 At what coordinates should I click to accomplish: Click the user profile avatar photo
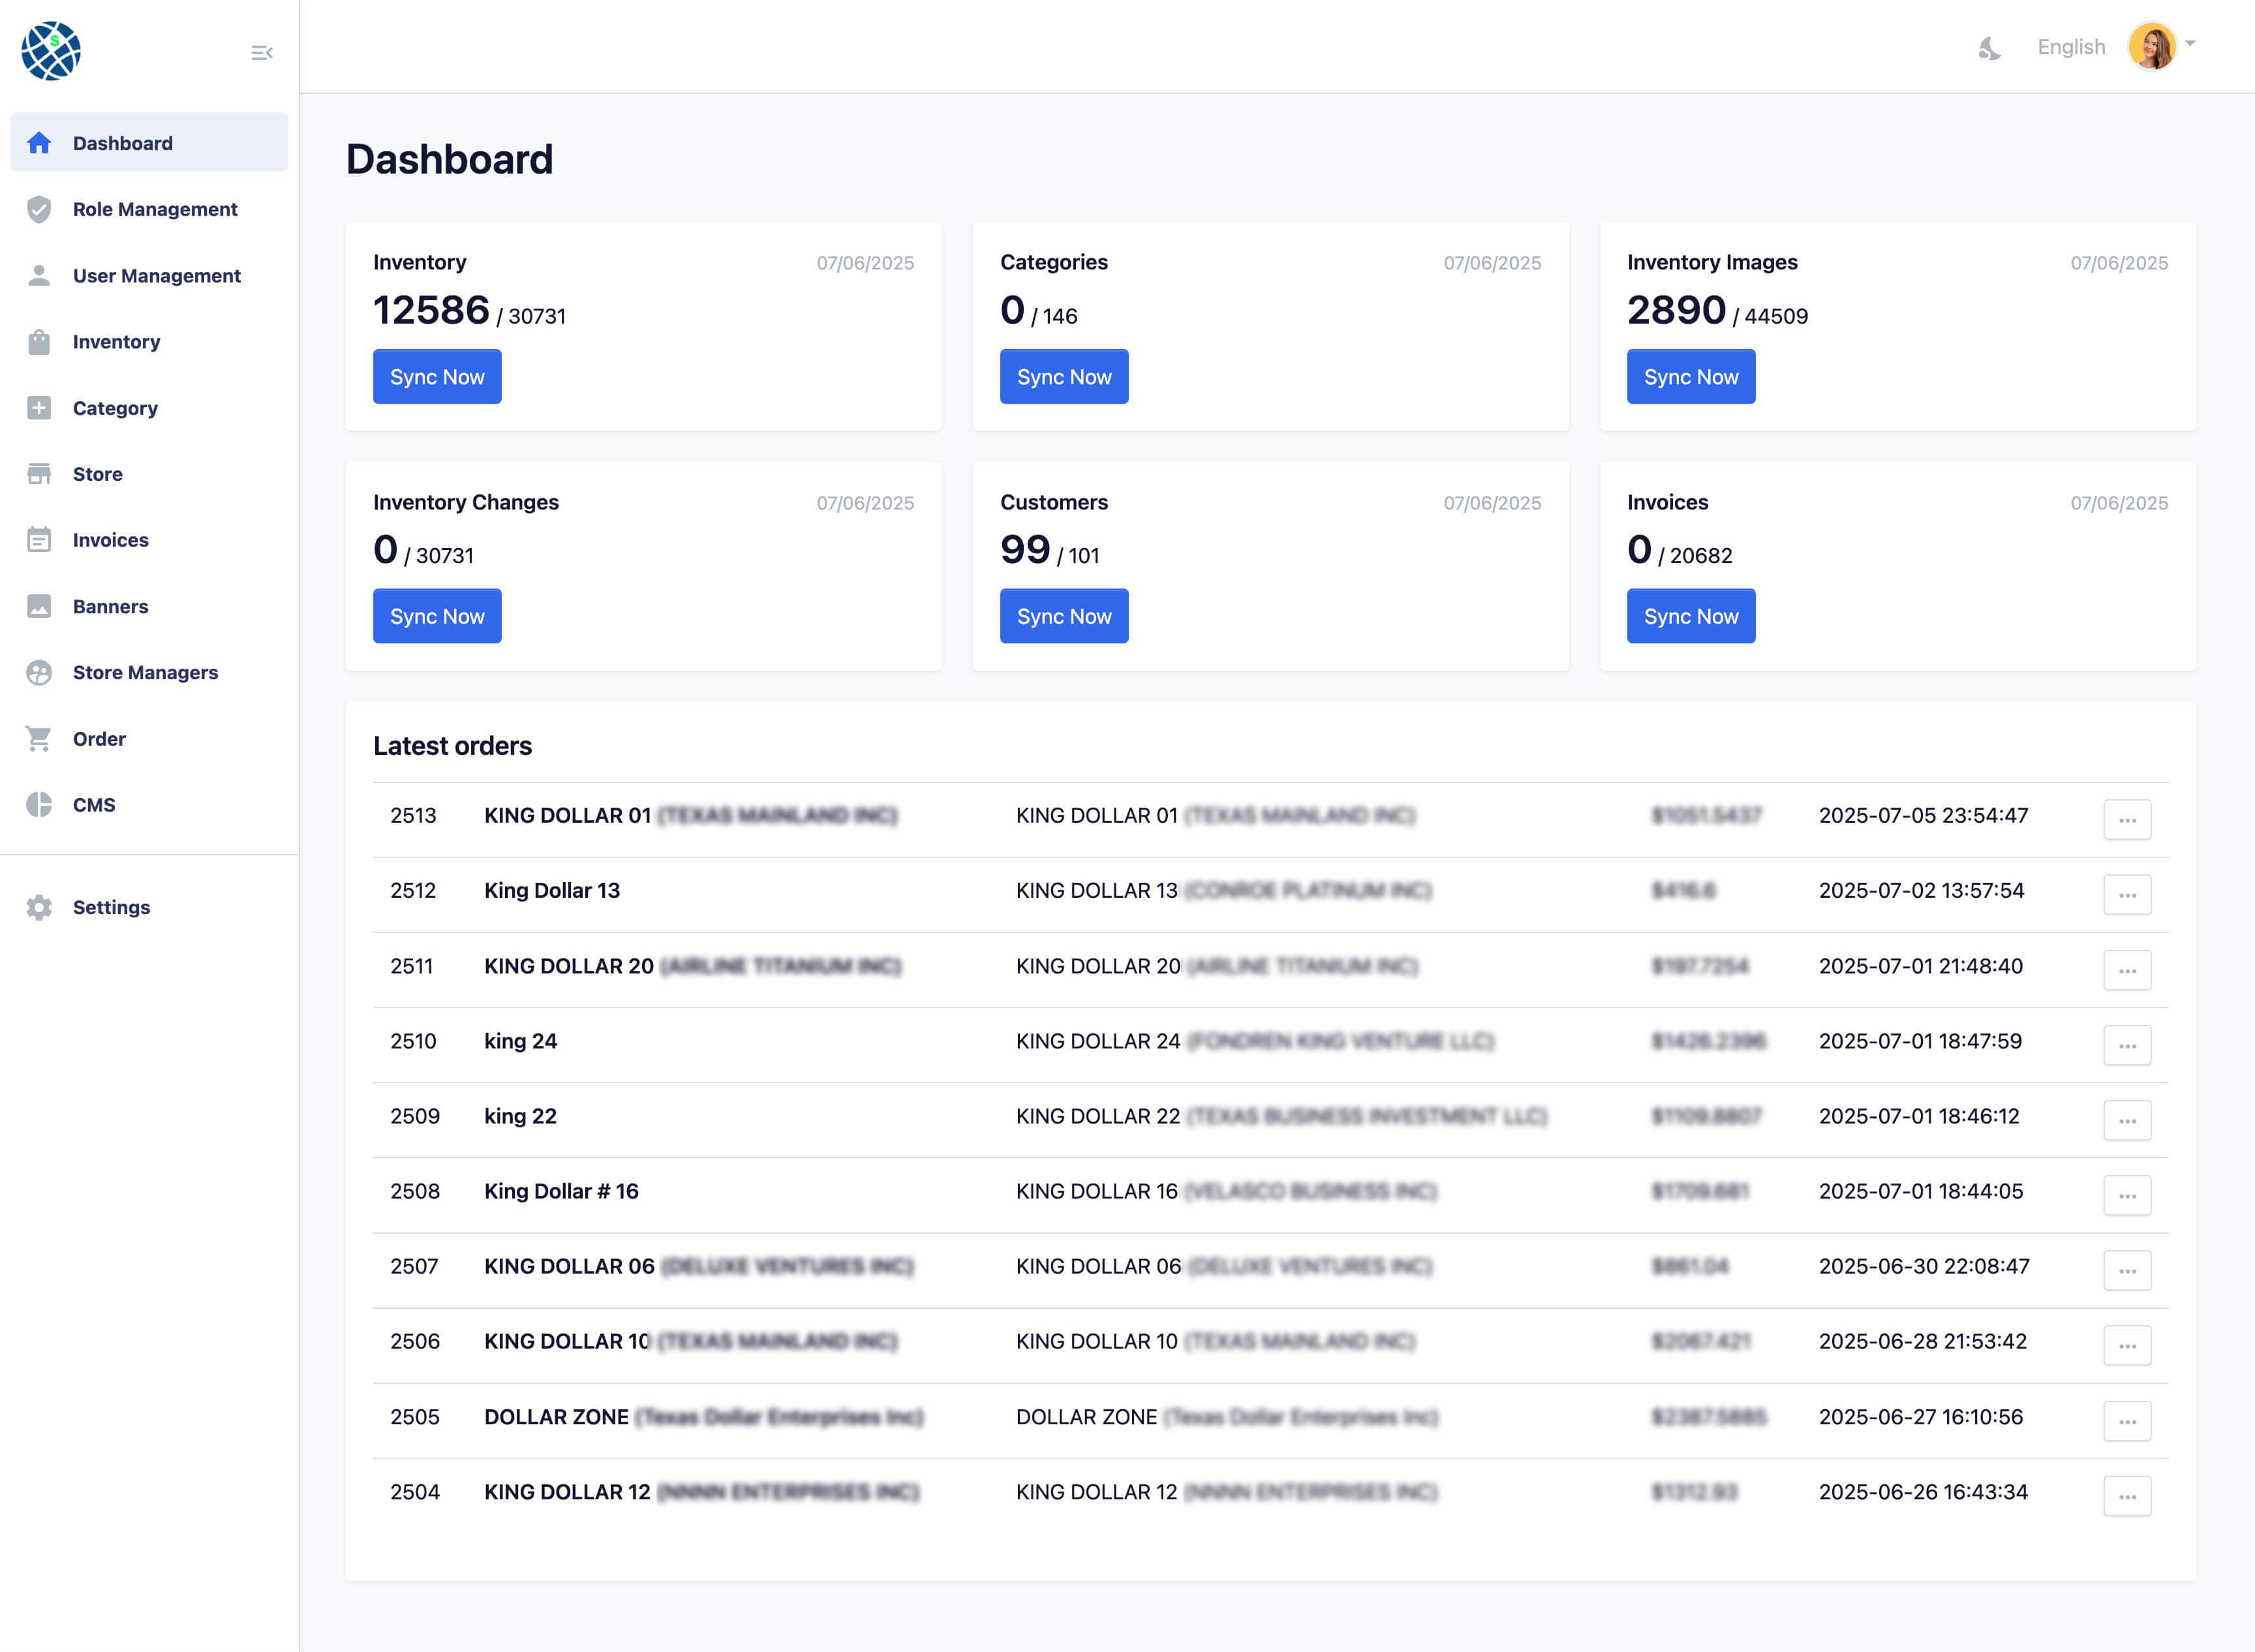coord(2152,47)
